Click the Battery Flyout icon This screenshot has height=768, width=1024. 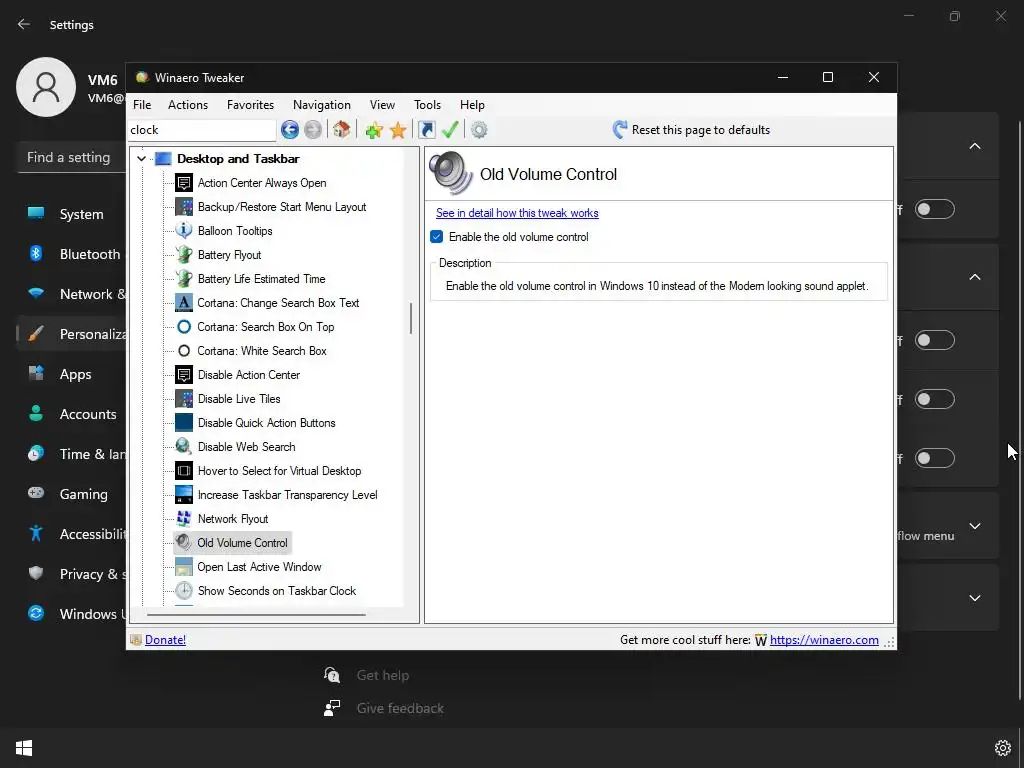(x=184, y=255)
